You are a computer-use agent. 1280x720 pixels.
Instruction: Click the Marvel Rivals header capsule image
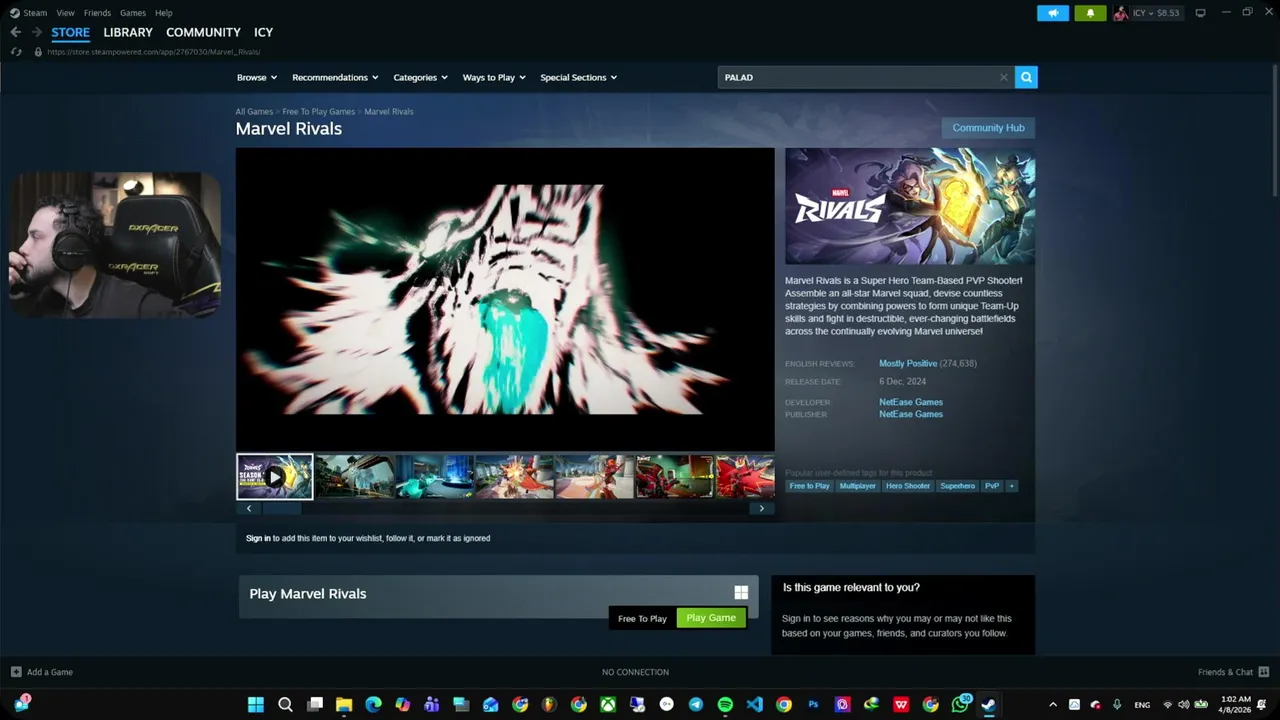click(910, 206)
